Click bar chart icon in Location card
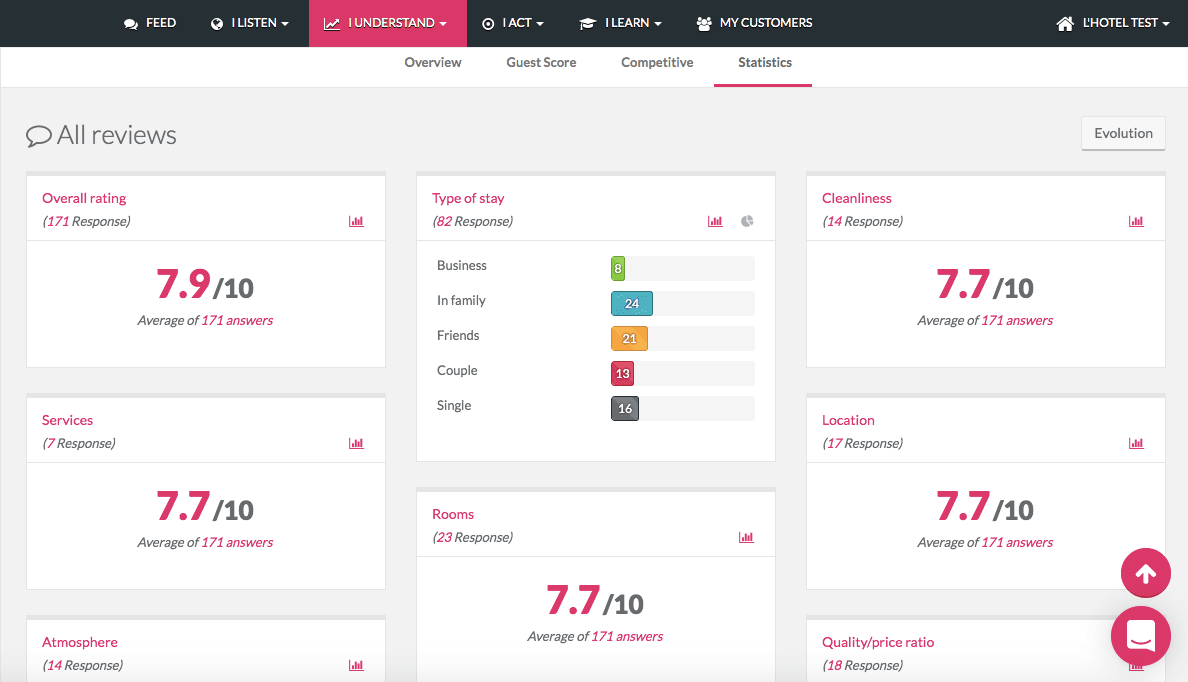 1136,443
